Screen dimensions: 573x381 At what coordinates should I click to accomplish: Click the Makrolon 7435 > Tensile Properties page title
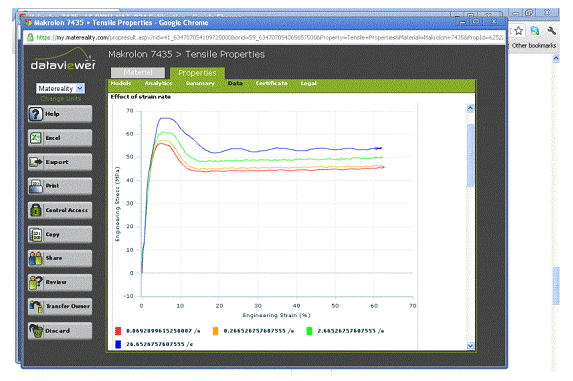tap(186, 54)
